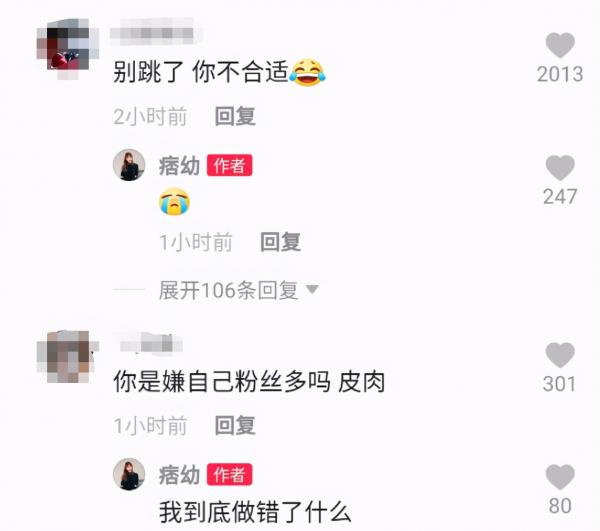This screenshot has height=531, width=600.
Task: Reply to the 你是嫌自己粉丝多吗 comment
Action: 235,425
